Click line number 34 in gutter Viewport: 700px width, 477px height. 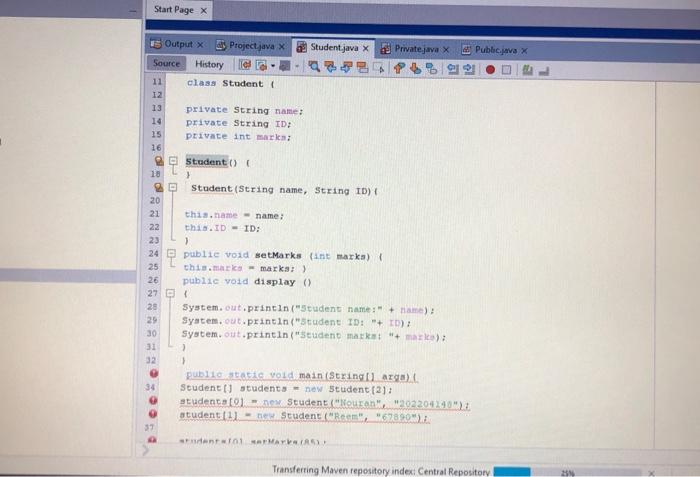[x=150, y=387]
